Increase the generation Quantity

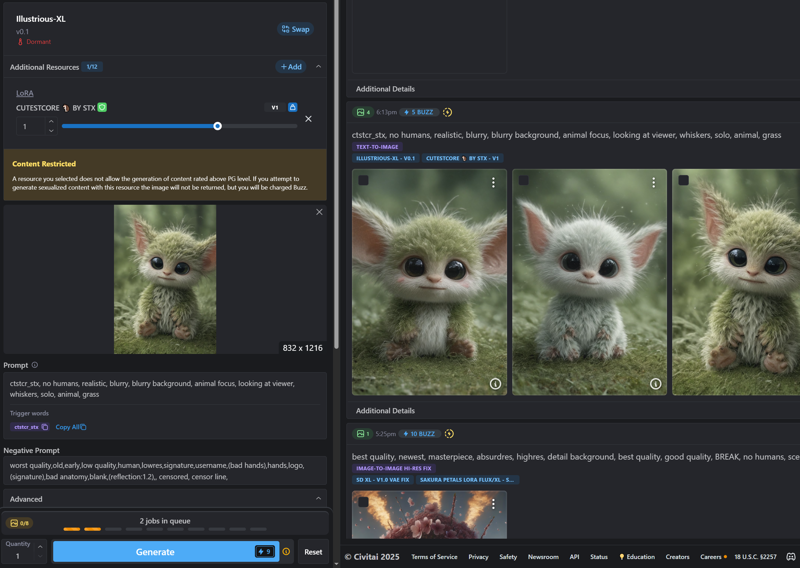pos(40,547)
